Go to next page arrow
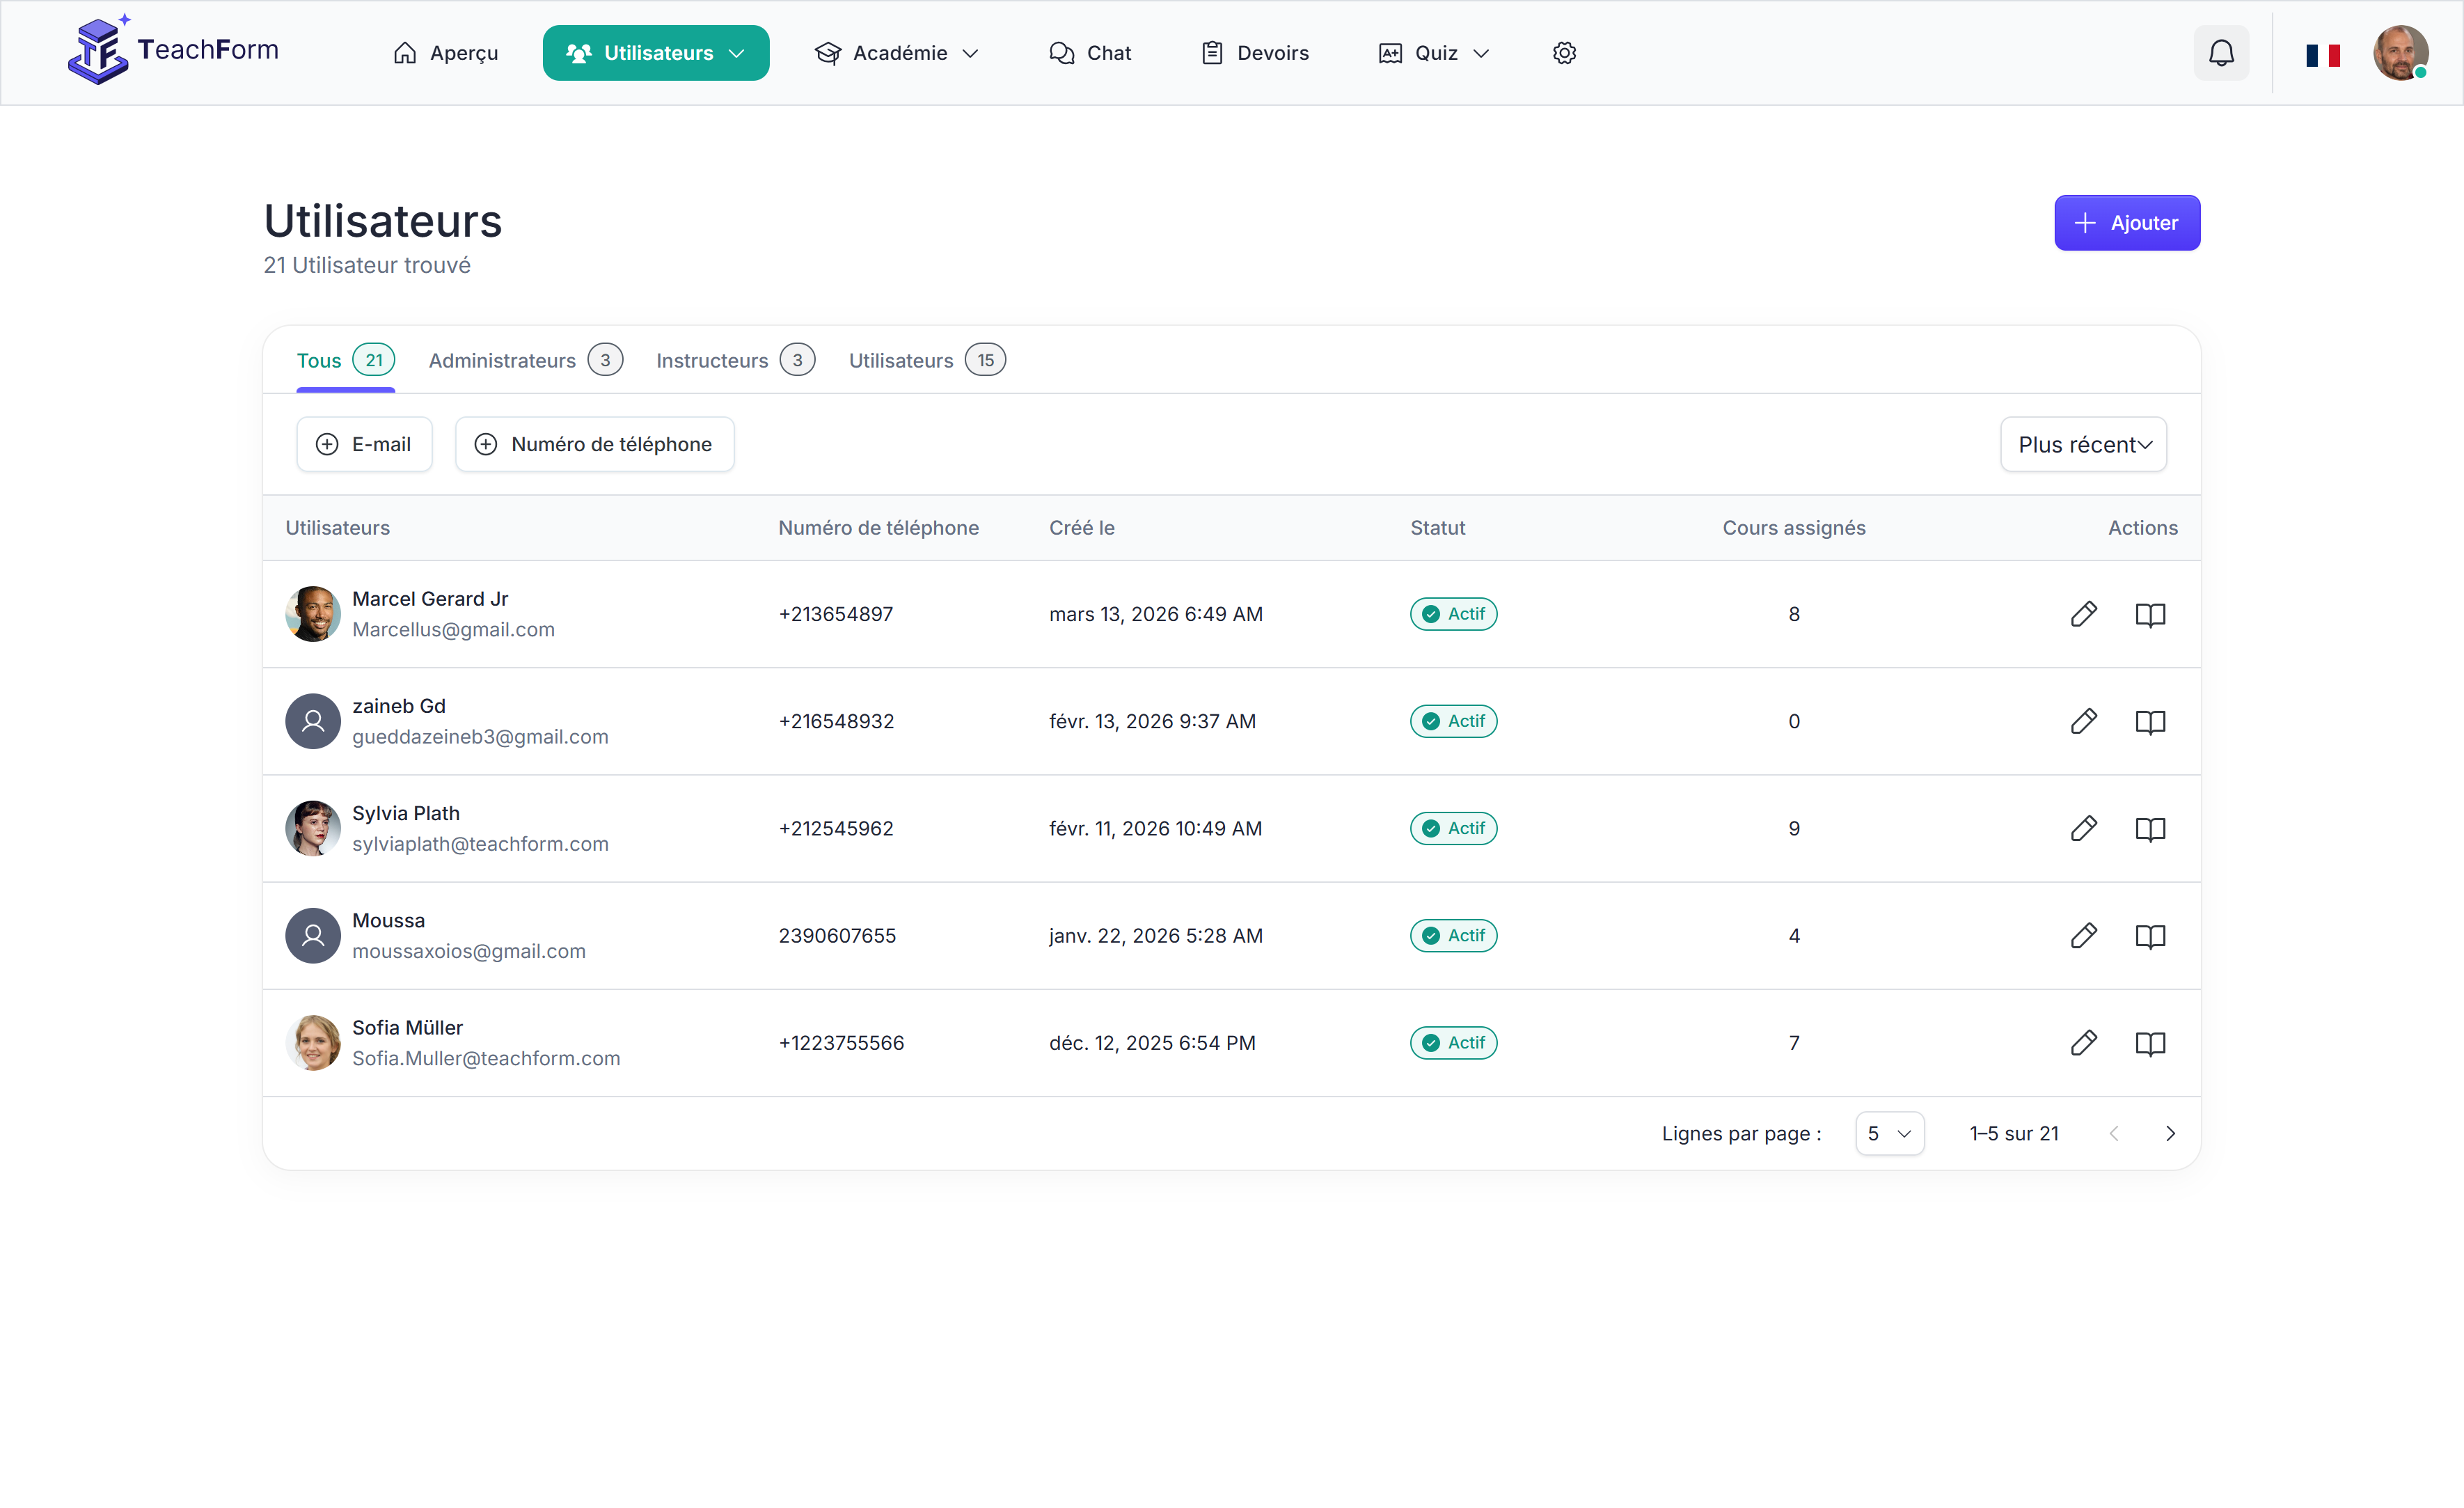The image size is (2464, 1508). [2170, 1133]
